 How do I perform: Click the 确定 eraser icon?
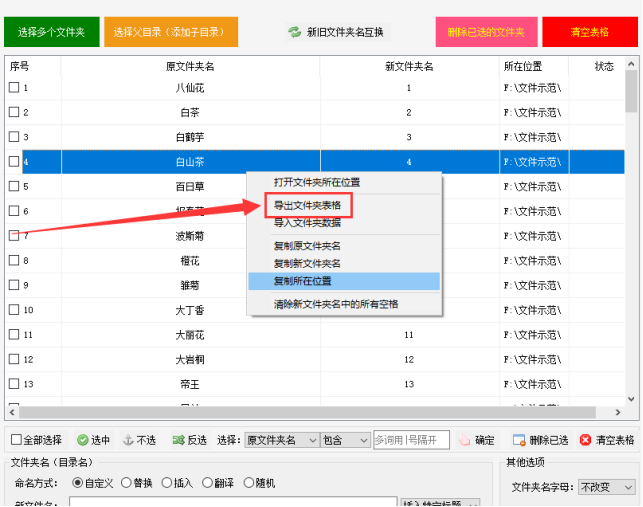[x=464, y=440]
